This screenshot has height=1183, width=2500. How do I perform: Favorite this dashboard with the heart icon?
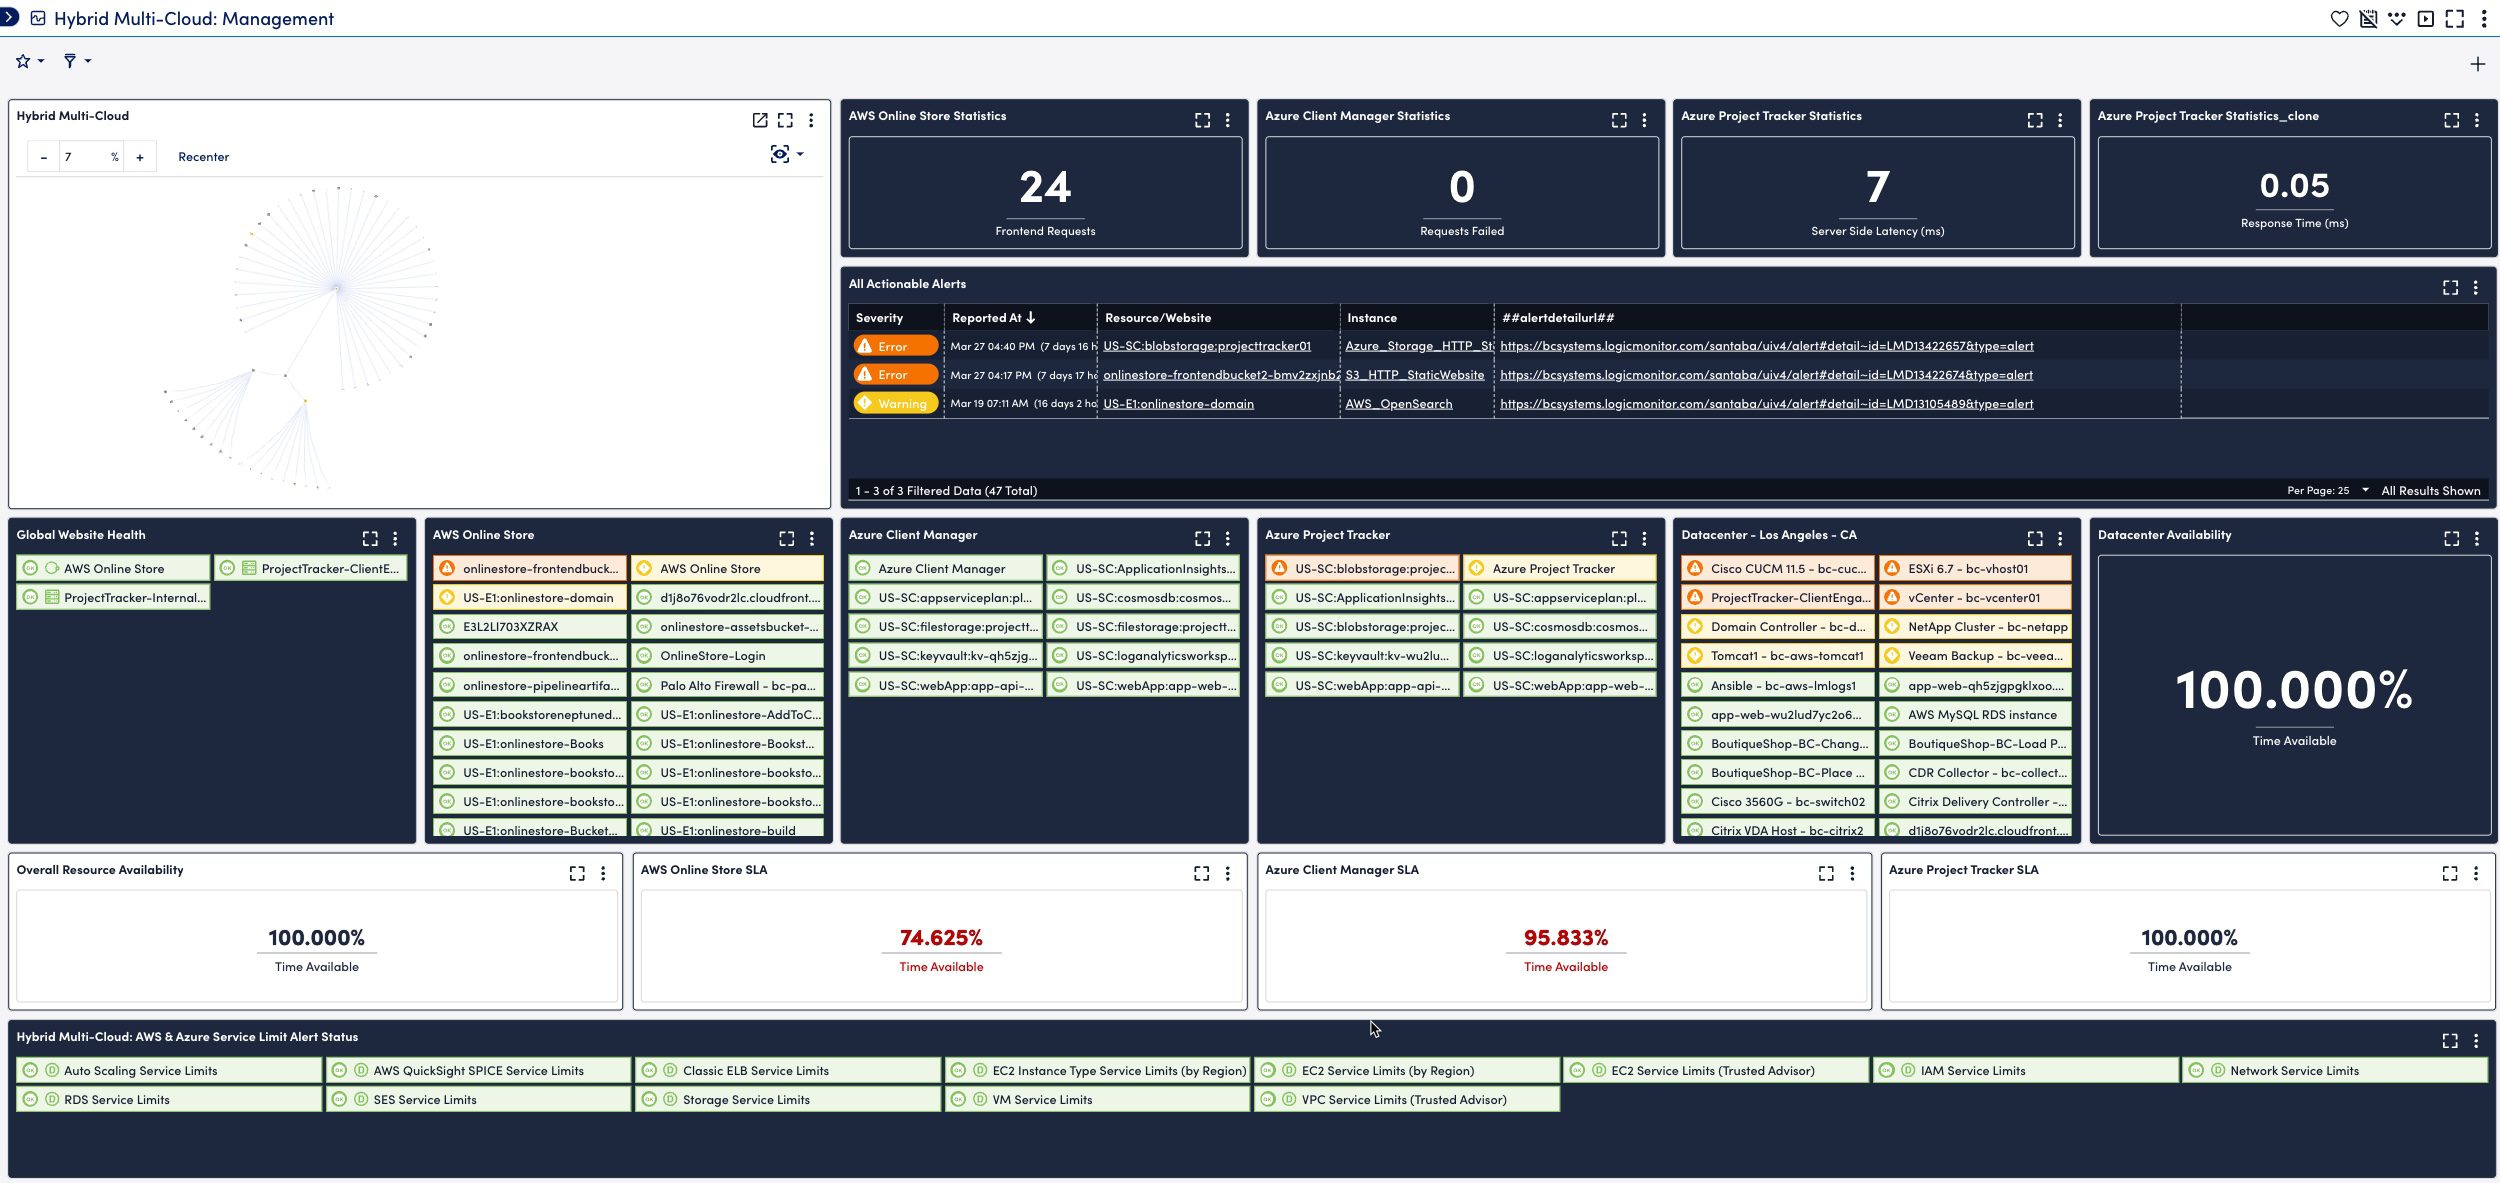tap(2340, 18)
